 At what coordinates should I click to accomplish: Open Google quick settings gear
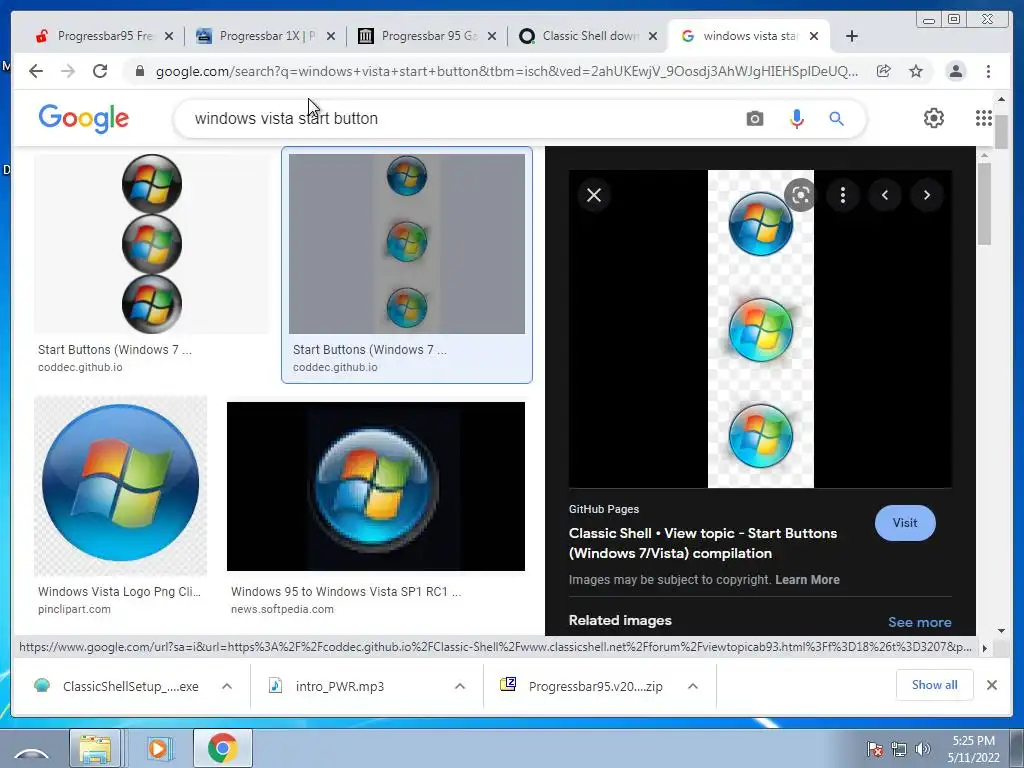(x=933, y=118)
